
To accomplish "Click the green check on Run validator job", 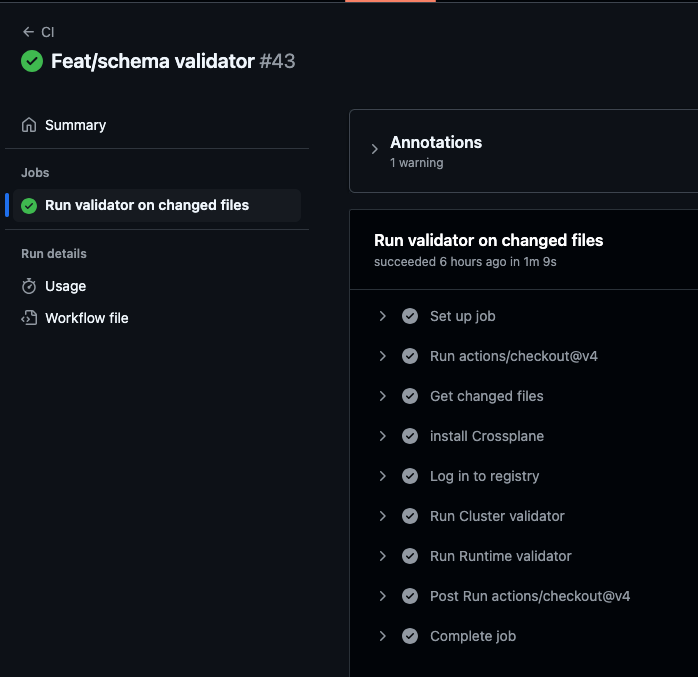I will [29, 206].
